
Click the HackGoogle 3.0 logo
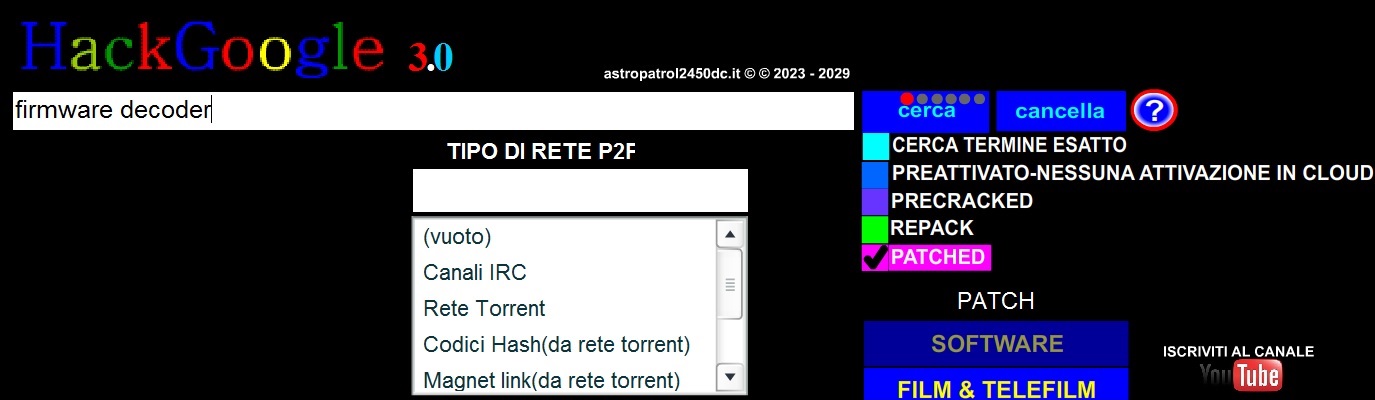tap(236, 46)
